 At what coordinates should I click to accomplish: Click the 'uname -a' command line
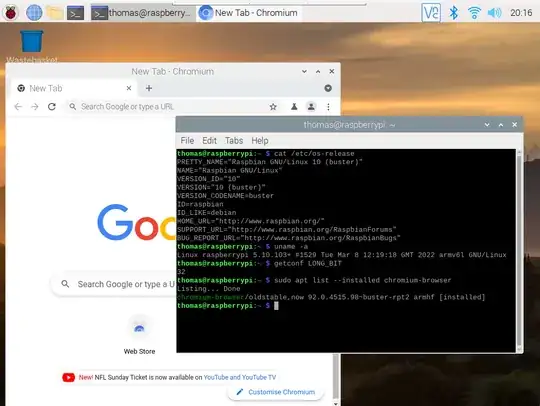242,247
